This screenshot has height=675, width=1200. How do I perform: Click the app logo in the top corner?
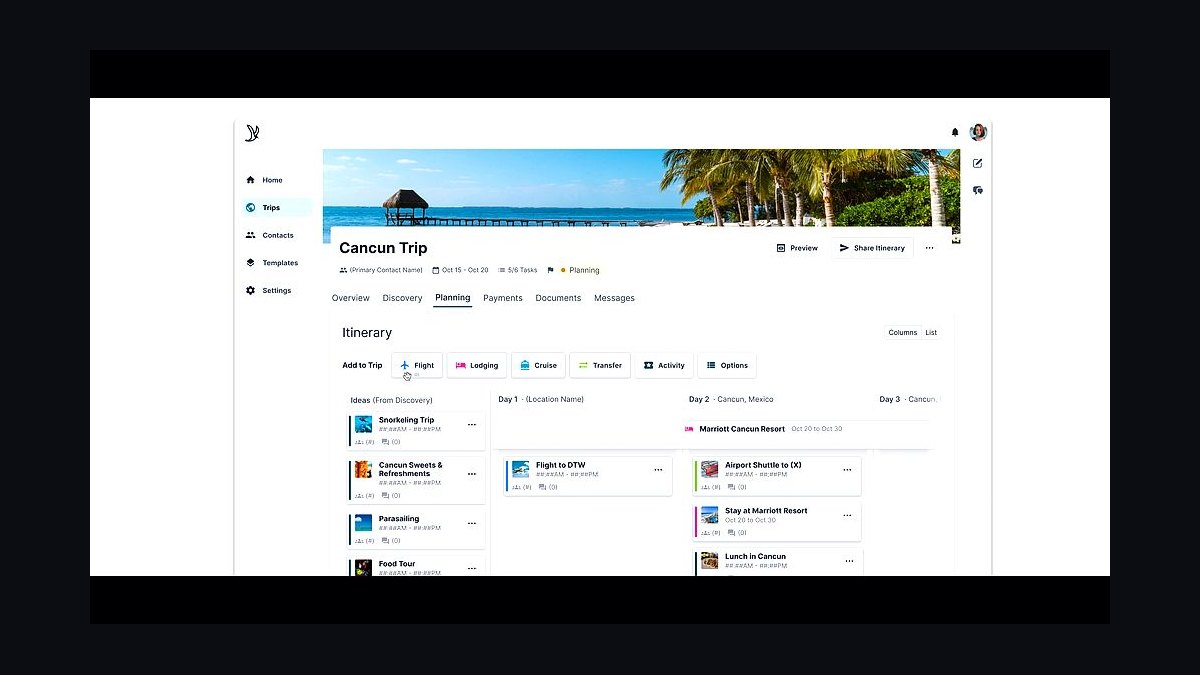(x=252, y=133)
